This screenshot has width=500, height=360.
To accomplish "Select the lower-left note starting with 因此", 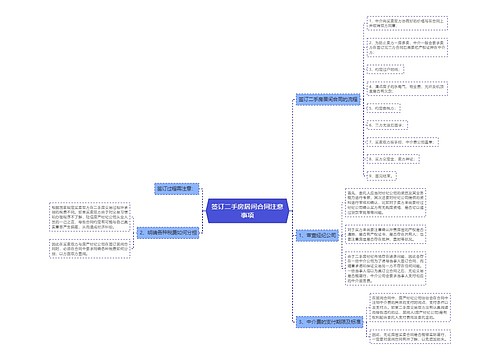I will point(90,249).
